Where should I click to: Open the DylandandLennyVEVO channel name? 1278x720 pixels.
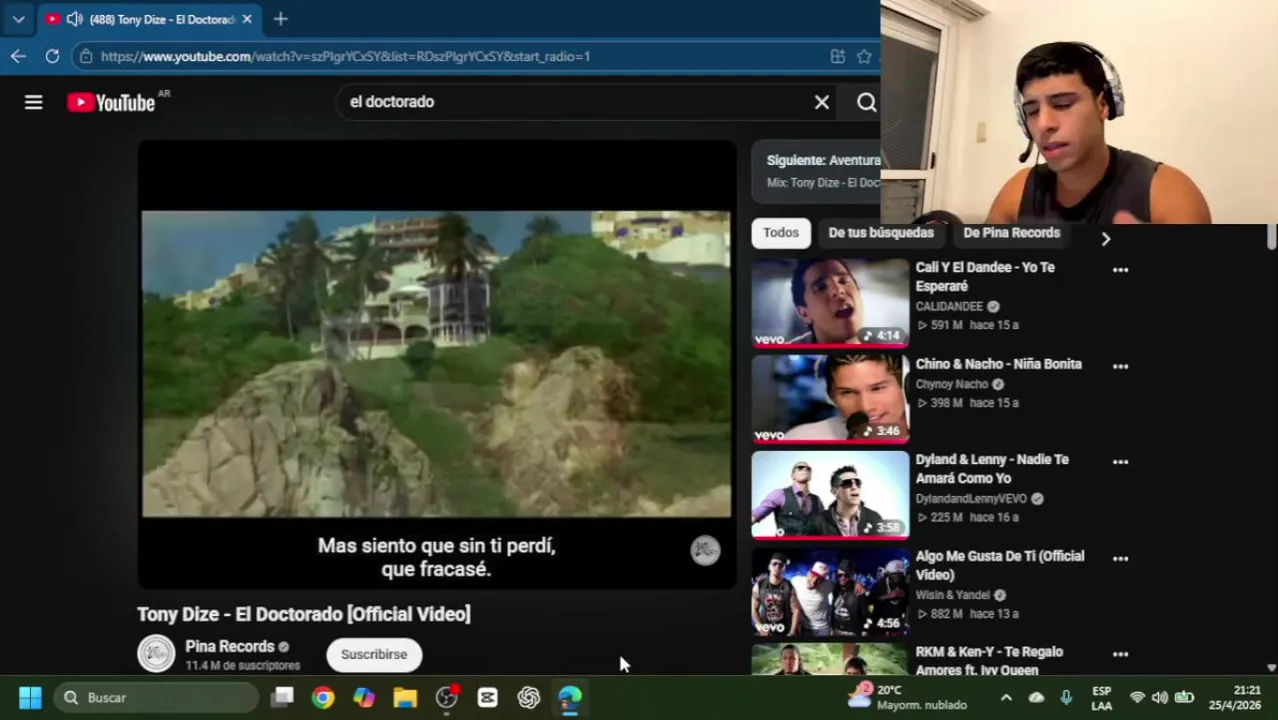pos(971,498)
